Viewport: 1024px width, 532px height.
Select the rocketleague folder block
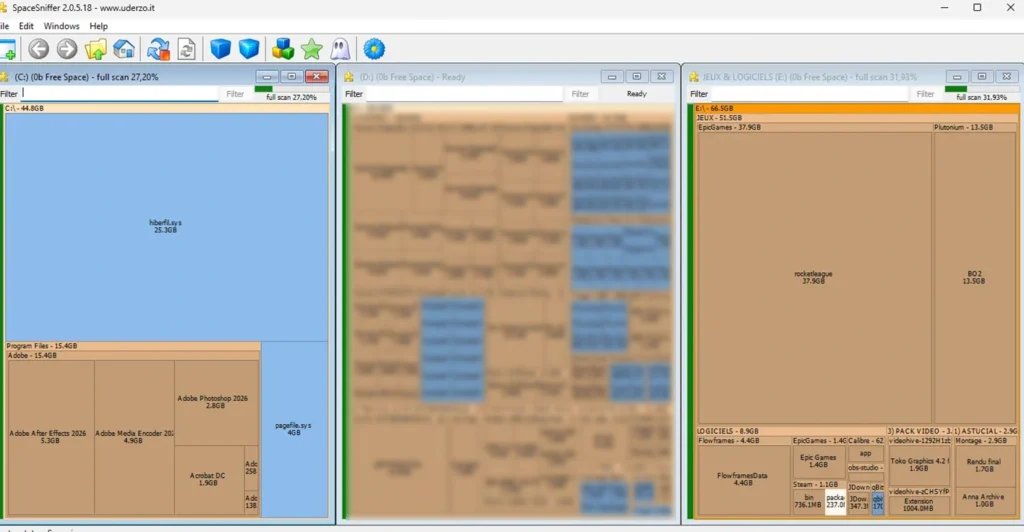coord(813,277)
